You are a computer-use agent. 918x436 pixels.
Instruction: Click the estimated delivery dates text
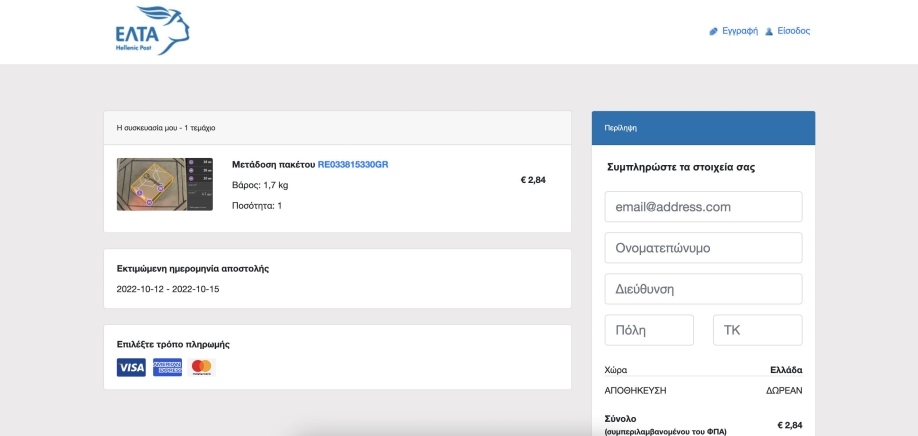point(168,289)
